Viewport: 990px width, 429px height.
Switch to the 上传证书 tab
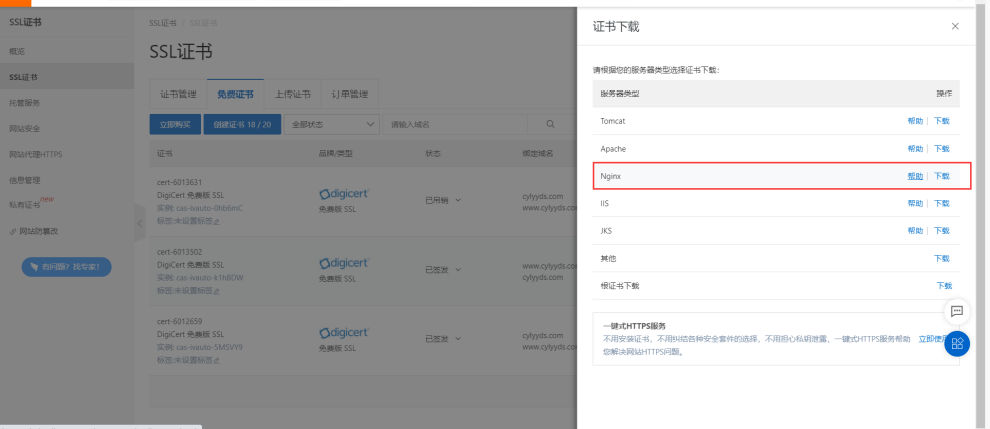coord(292,94)
